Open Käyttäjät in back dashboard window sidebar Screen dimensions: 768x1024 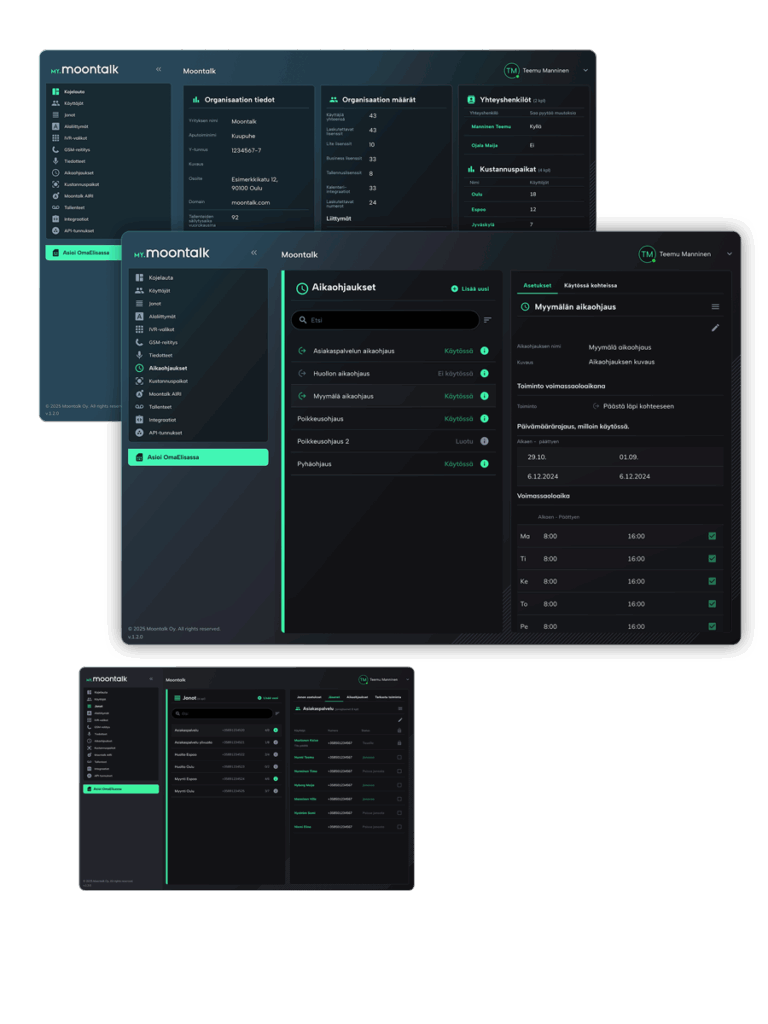[67, 103]
